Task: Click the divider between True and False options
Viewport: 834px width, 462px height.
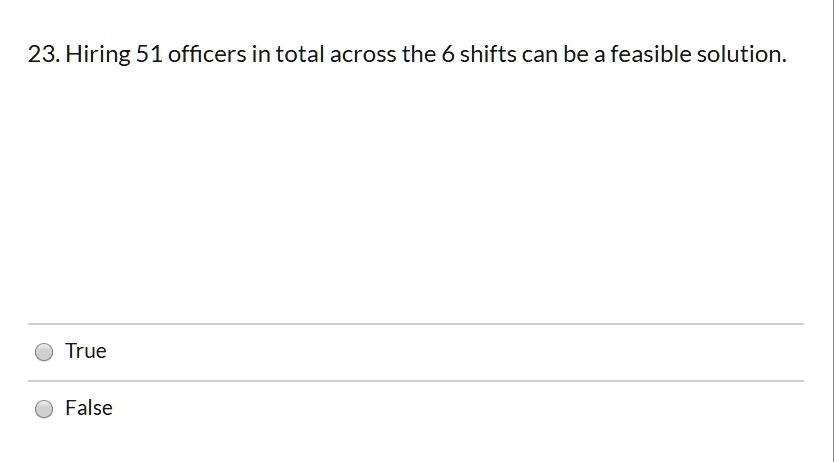Action: (x=416, y=381)
